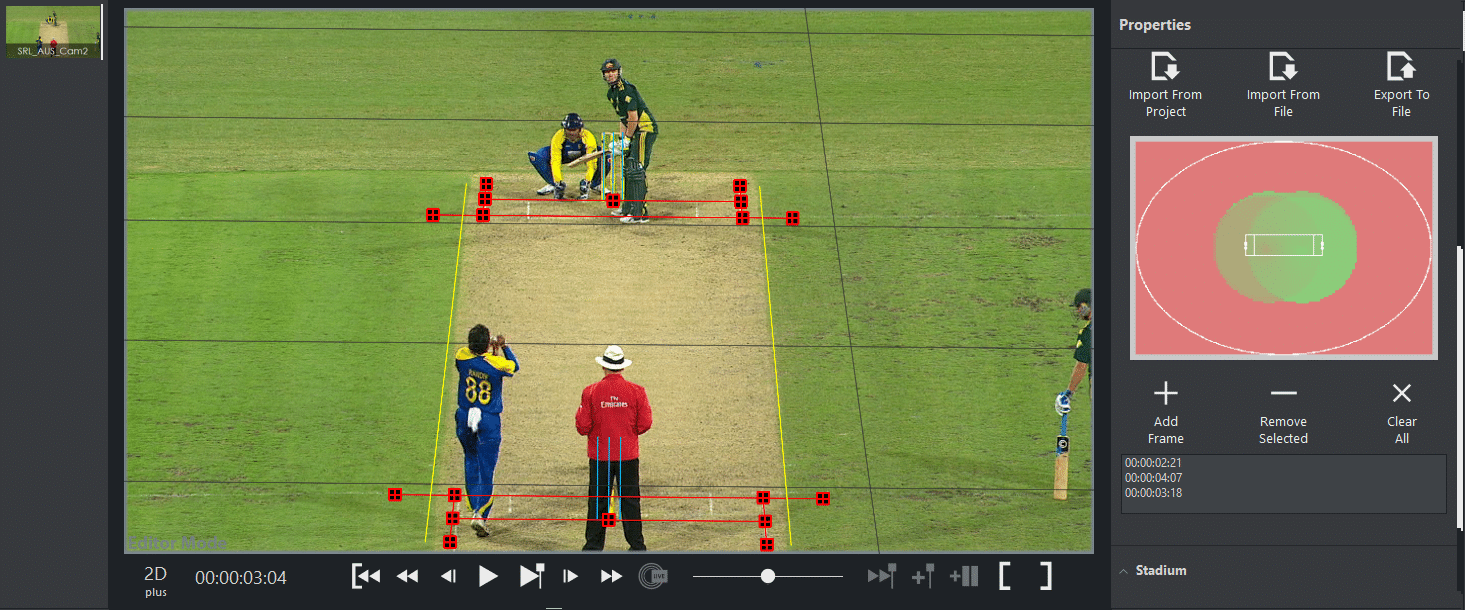Step forward one frame
Image resolution: width=1465 pixels, height=610 pixels.
click(x=570, y=576)
